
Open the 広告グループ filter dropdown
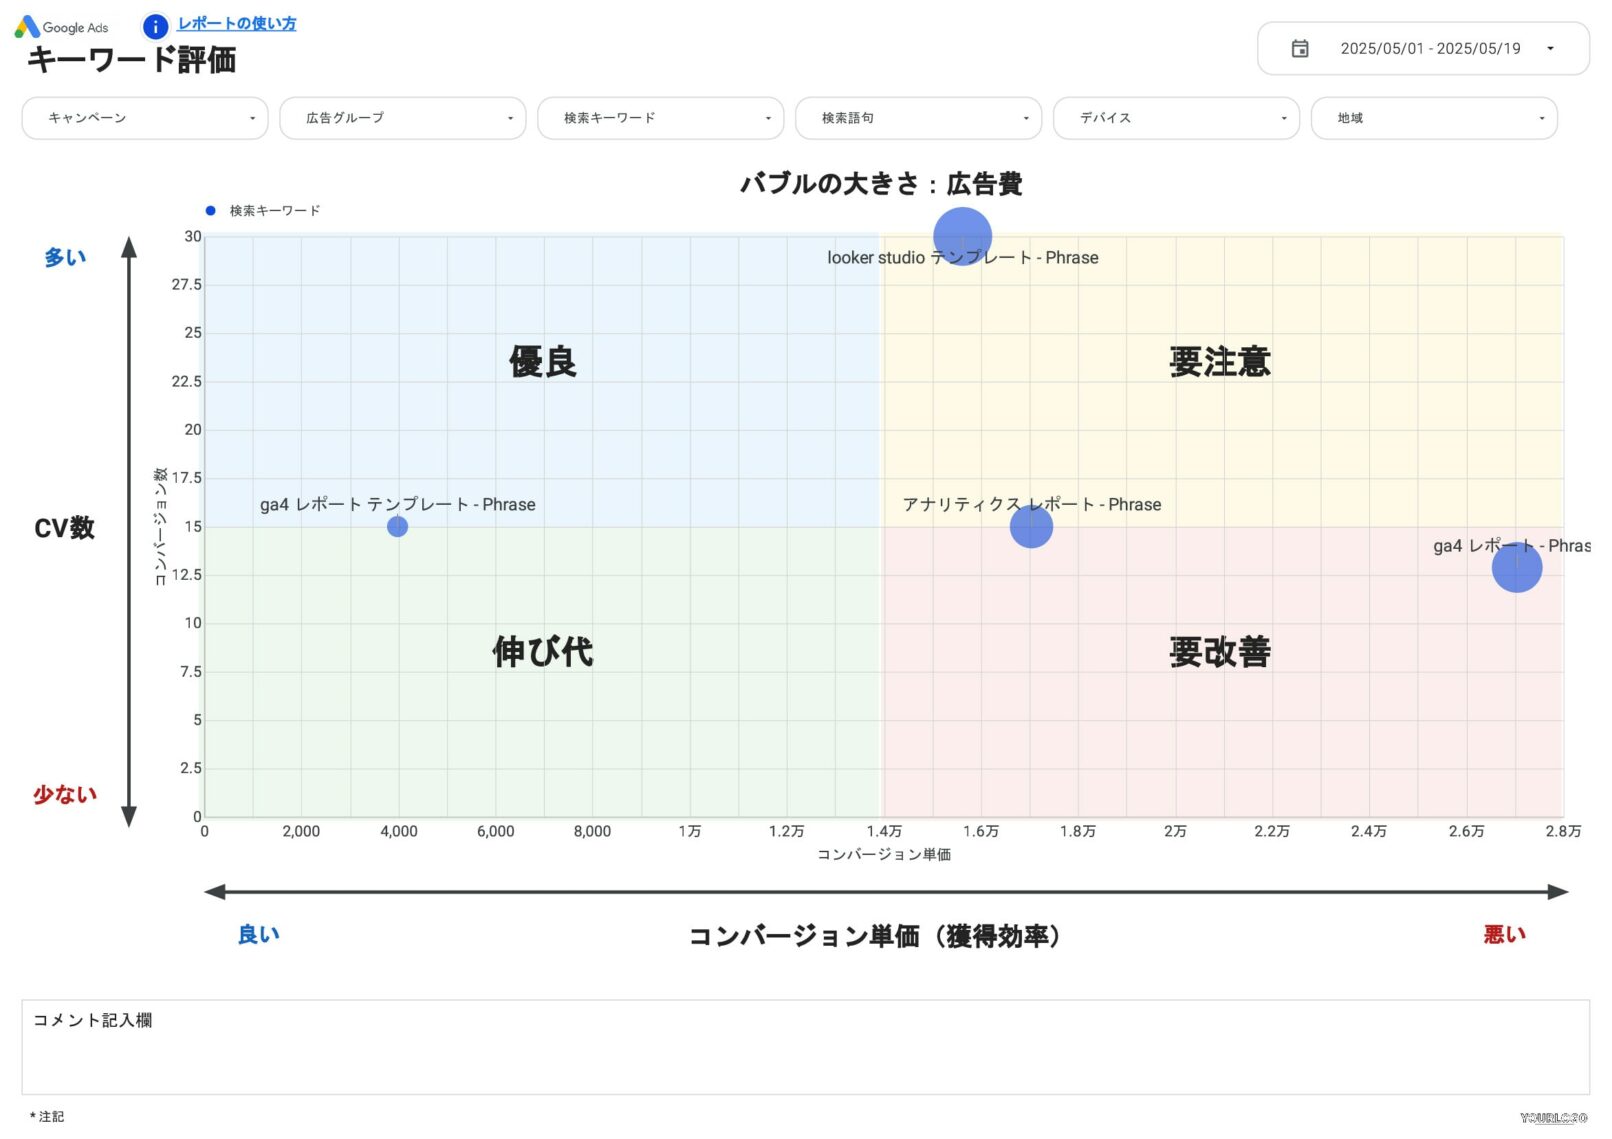pyautogui.click(x=402, y=118)
